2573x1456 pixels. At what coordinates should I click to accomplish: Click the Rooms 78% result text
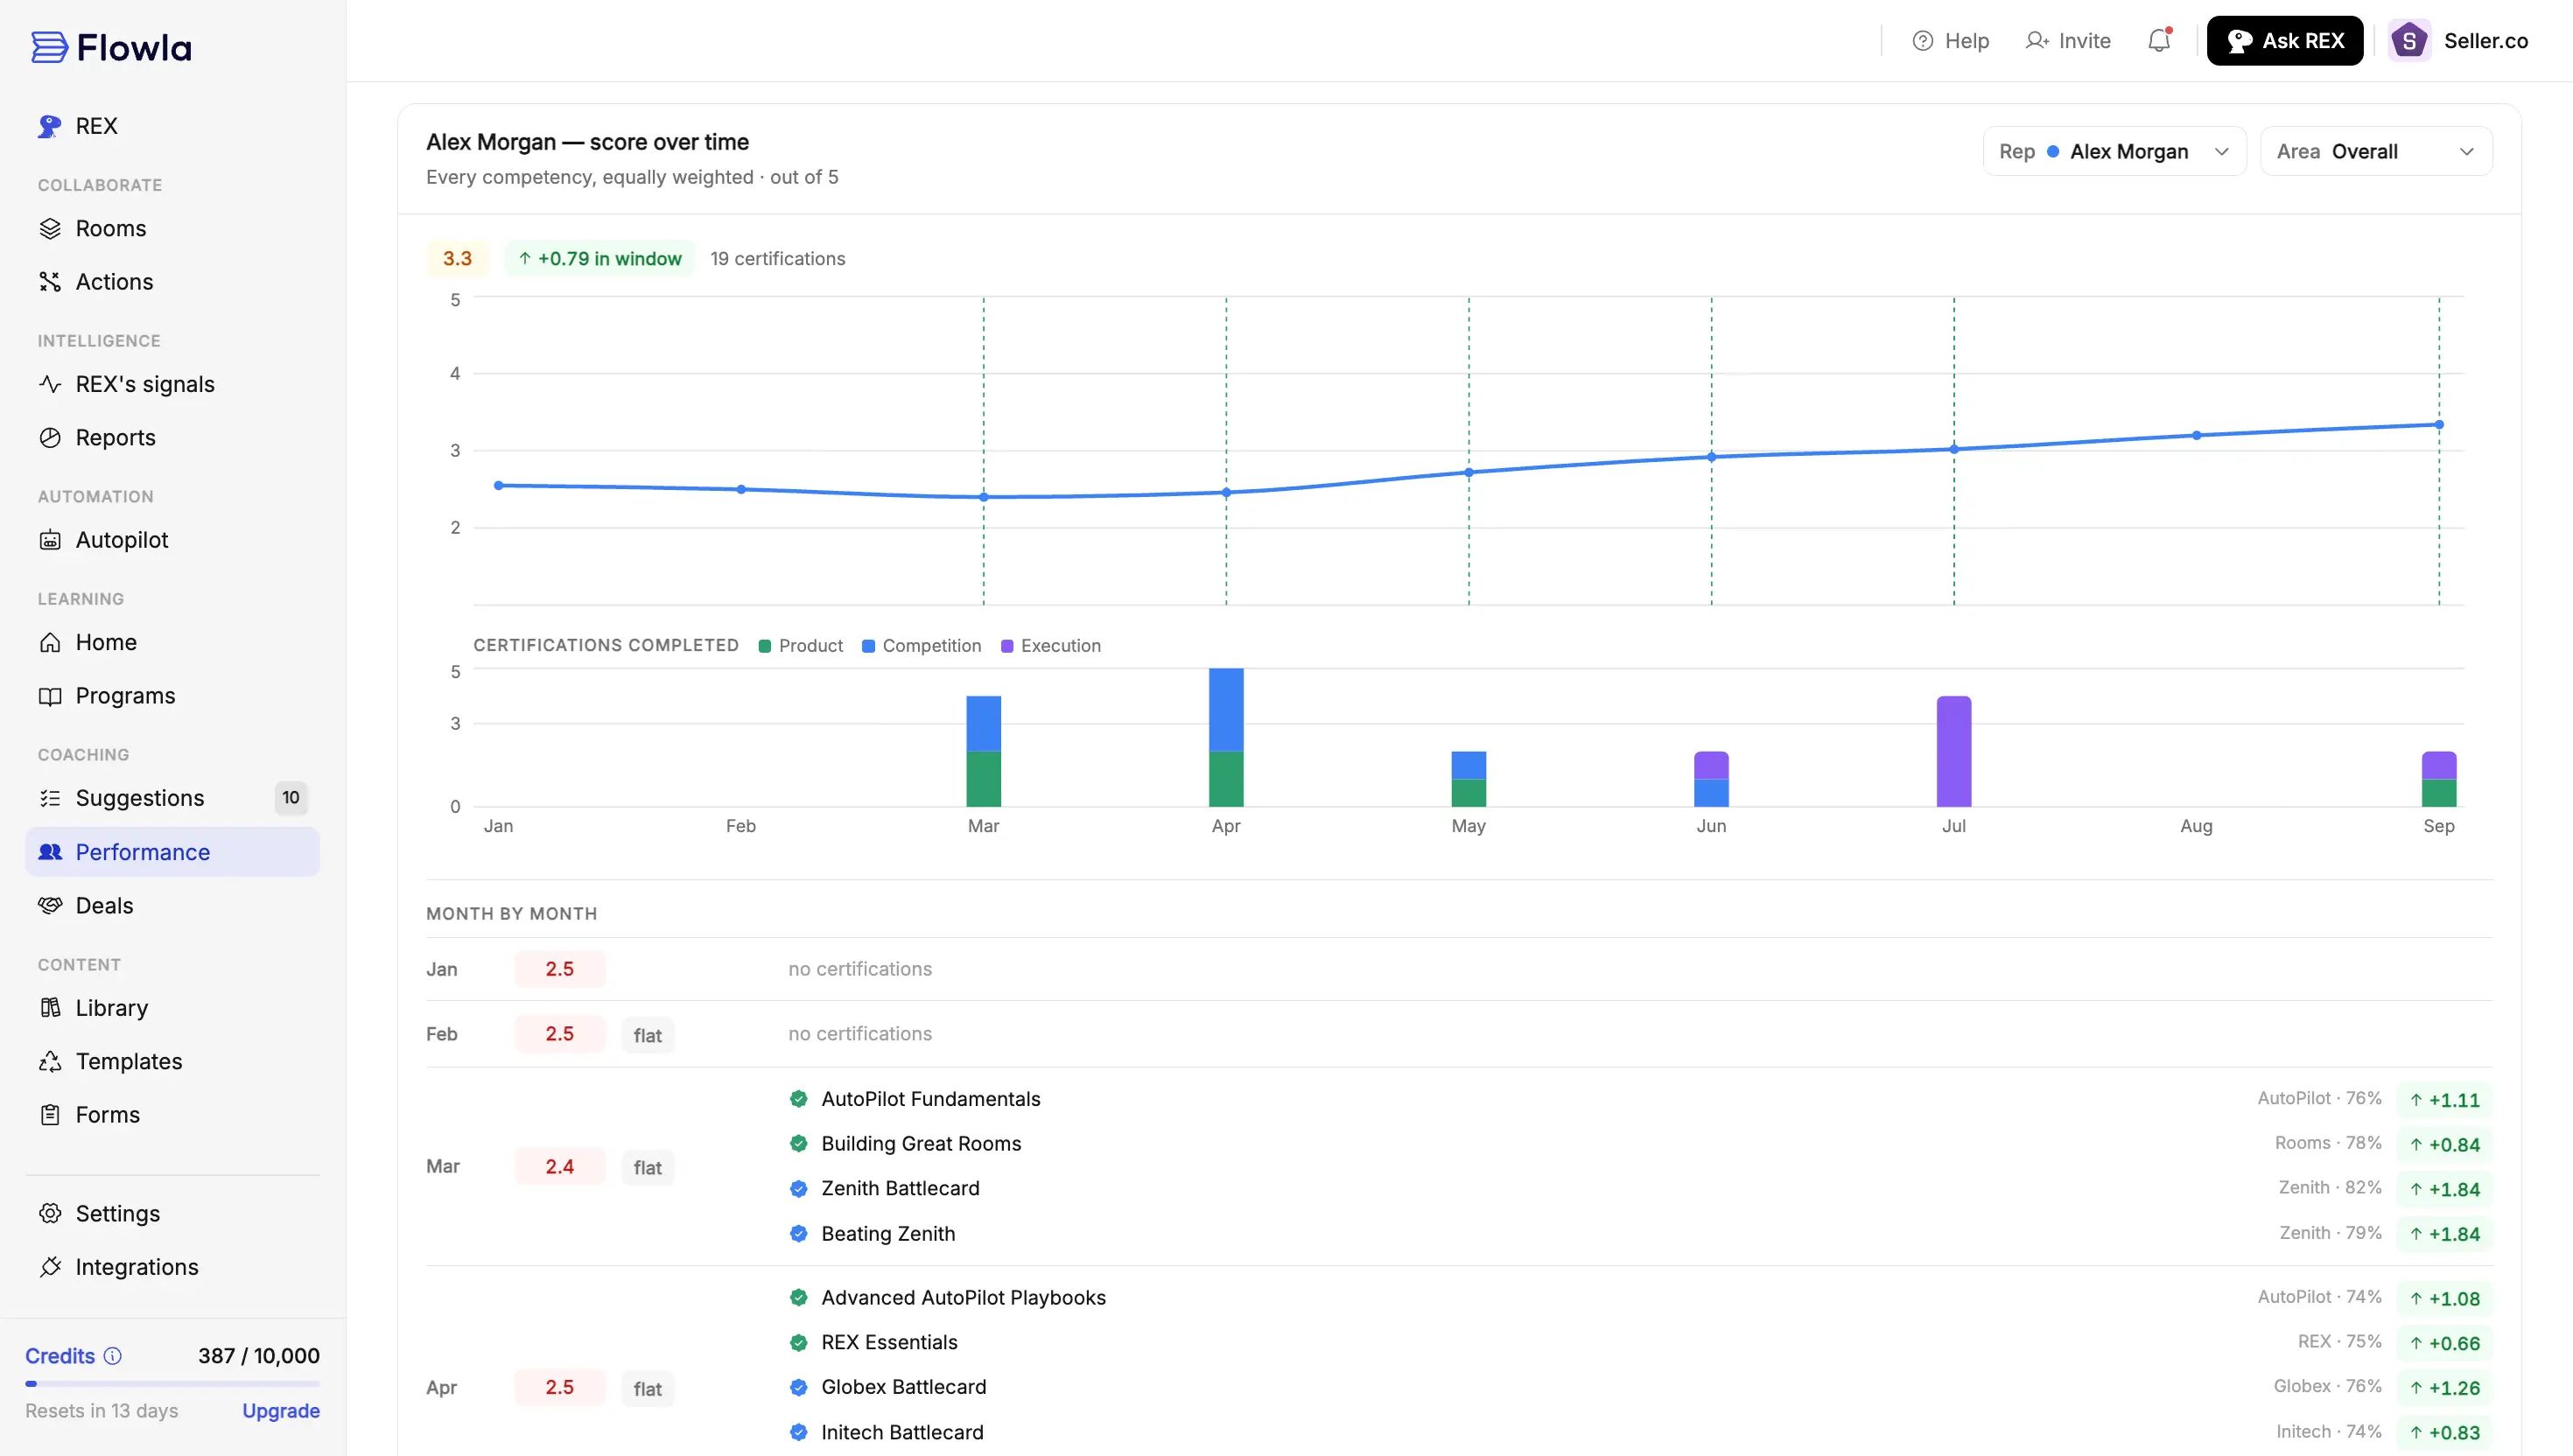pyautogui.click(x=2328, y=1143)
